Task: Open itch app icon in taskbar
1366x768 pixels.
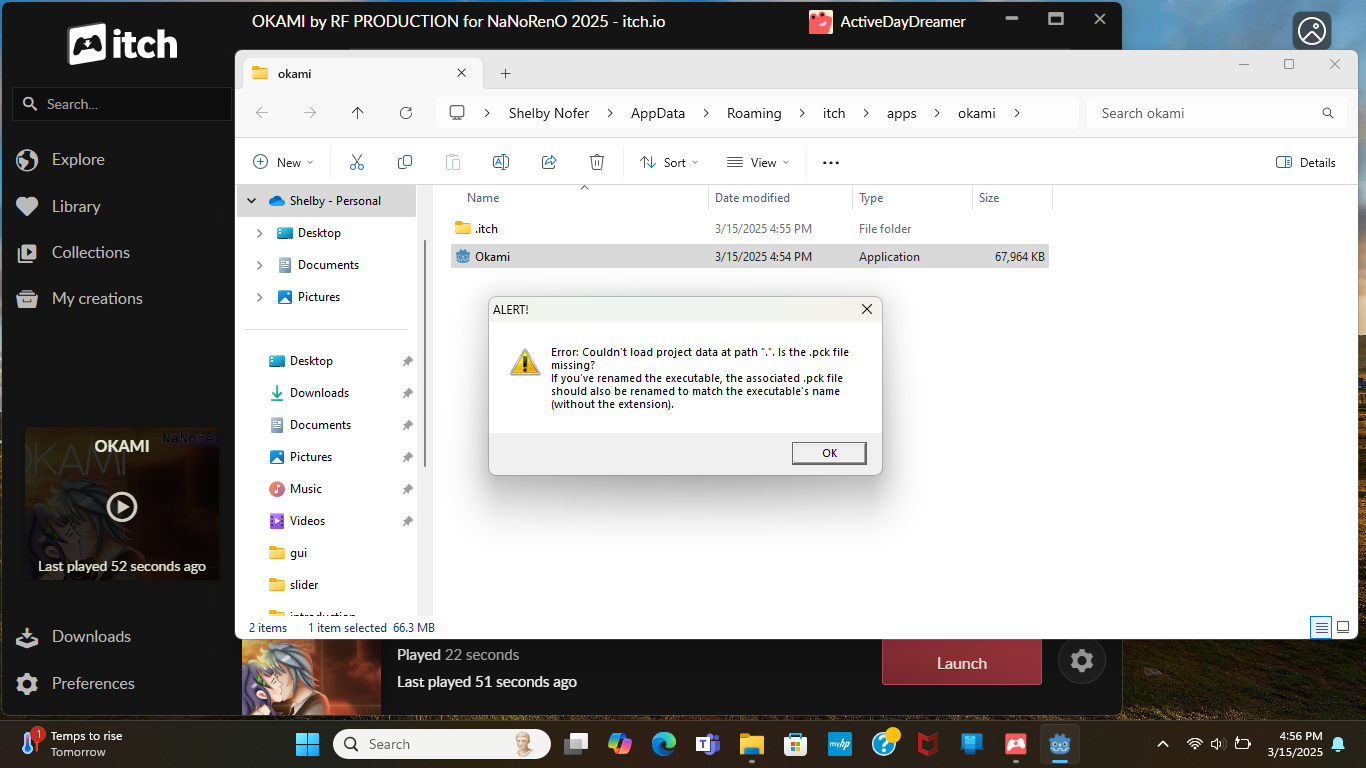Action: 1015,744
